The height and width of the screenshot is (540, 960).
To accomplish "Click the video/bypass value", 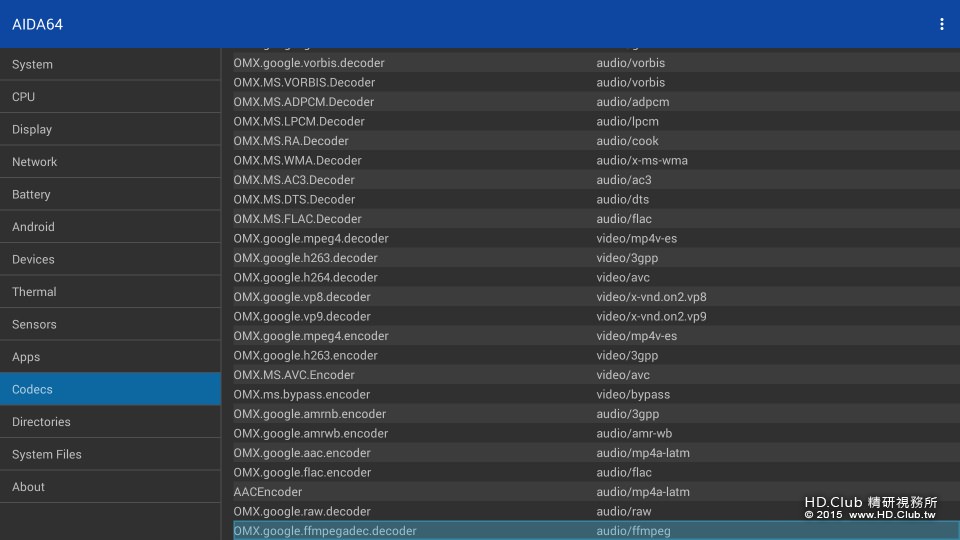I will coord(633,394).
